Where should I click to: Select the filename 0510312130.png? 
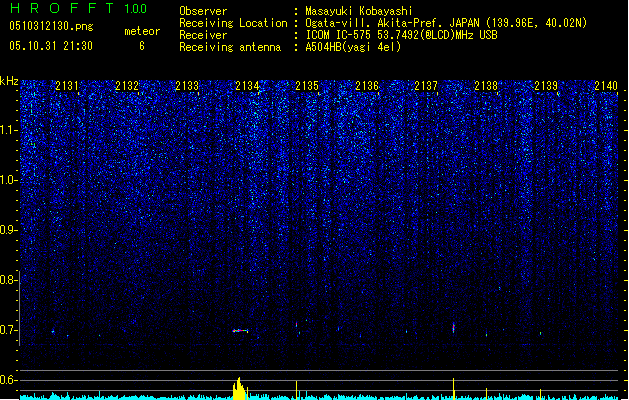pyautogui.click(x=51, y=26)
